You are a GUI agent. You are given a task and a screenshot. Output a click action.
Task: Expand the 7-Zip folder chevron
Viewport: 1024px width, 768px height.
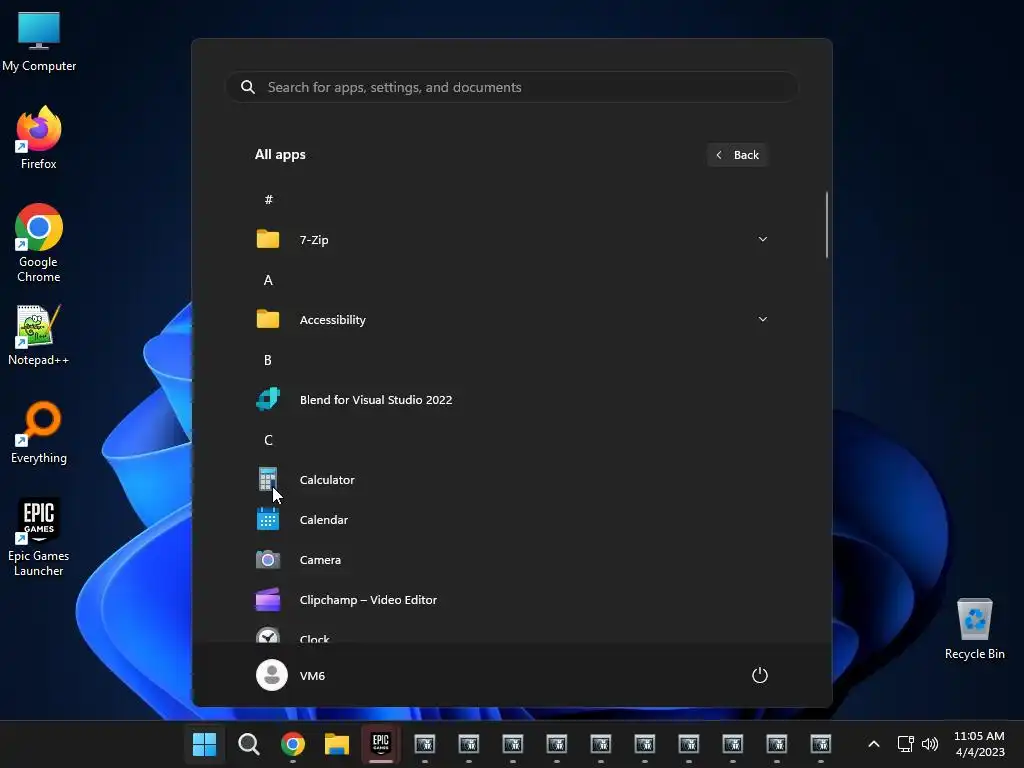762,239
